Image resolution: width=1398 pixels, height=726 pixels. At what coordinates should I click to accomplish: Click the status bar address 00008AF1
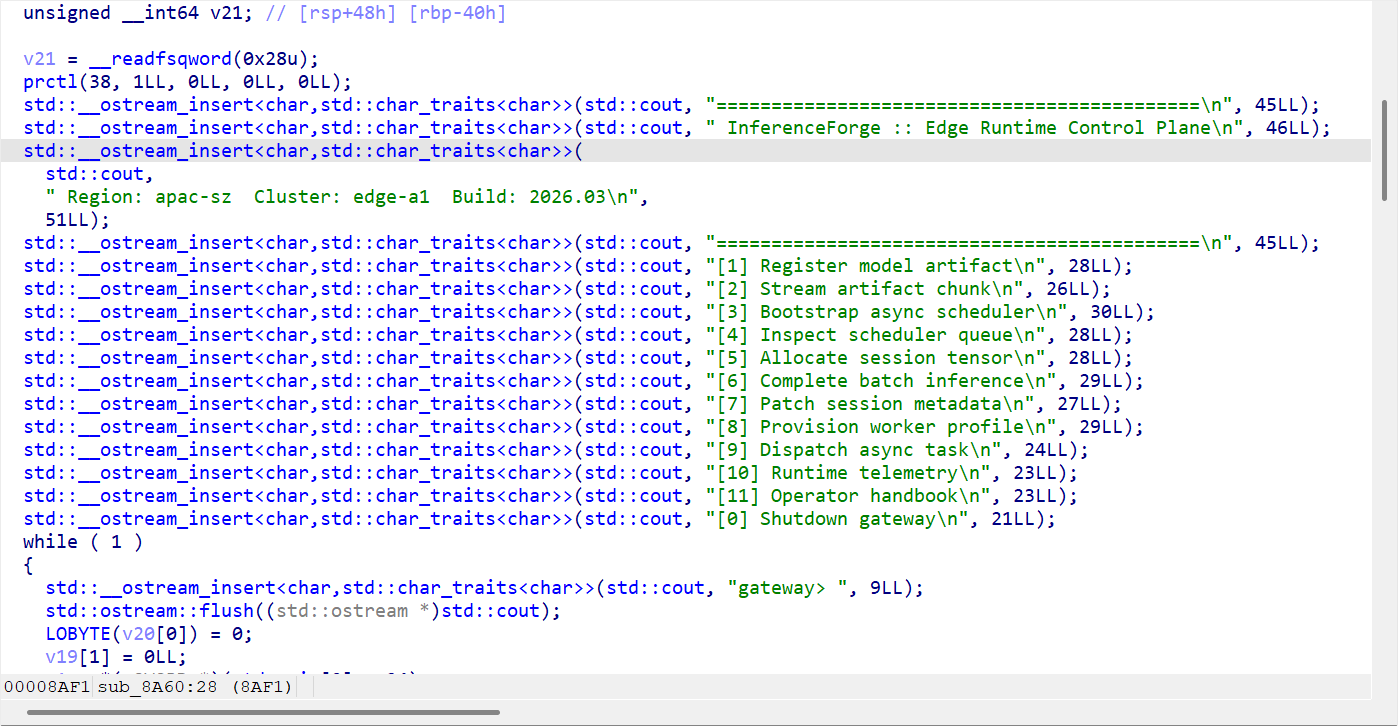click(47, 687)
